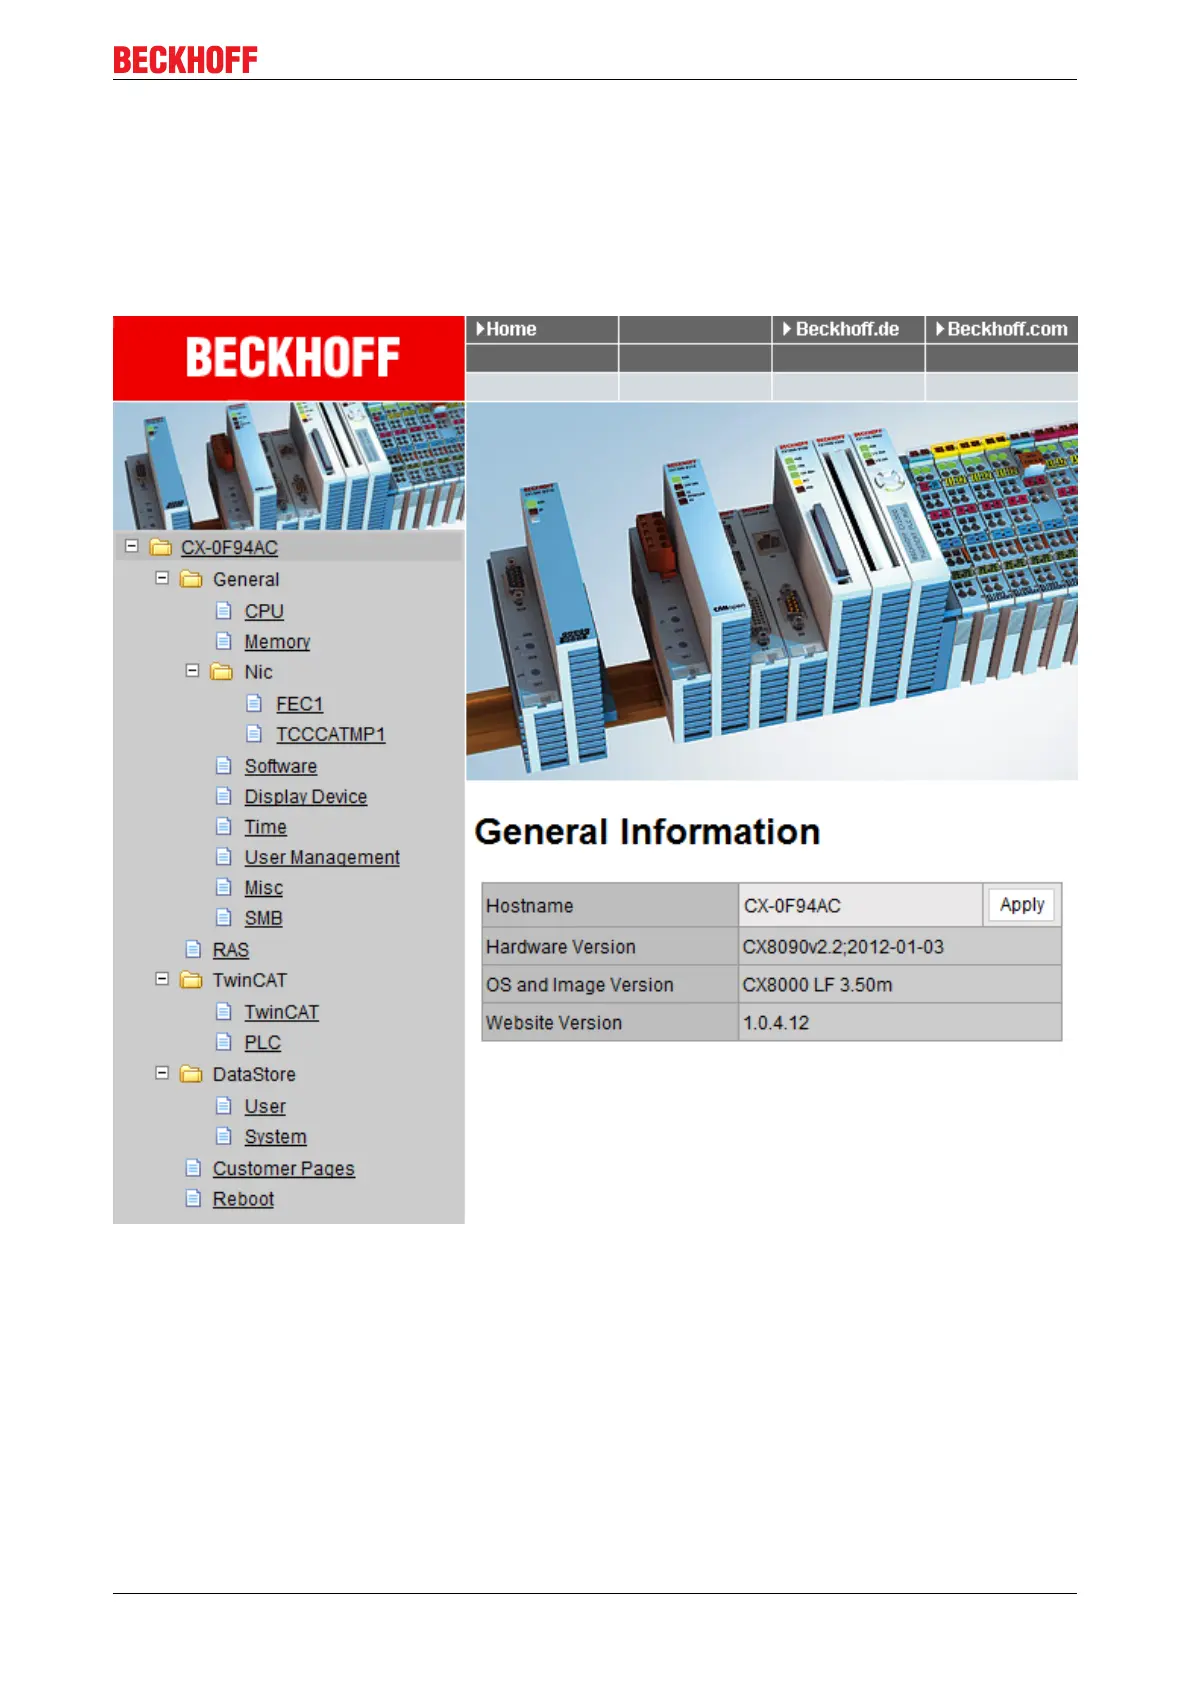Click the large CX hardware banner image
The width and height of the screenshot is (1191, 1684).
772,591
